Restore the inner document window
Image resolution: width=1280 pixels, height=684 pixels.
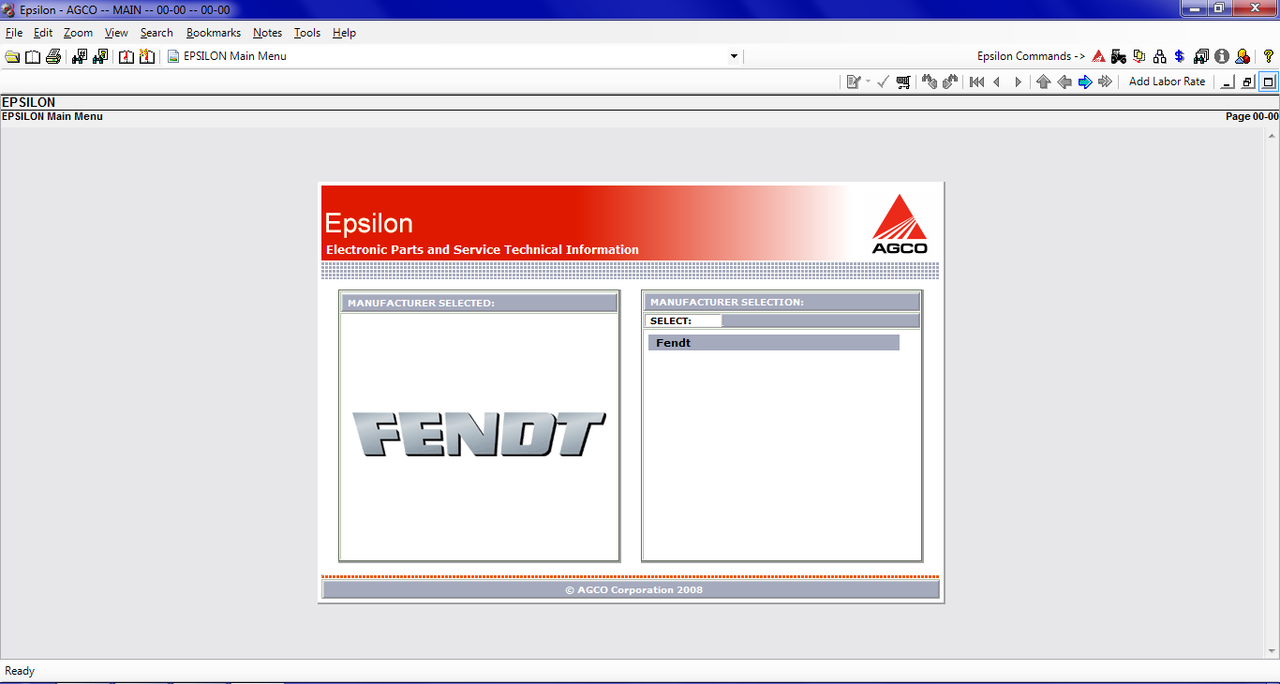[x=1248, y=82]
